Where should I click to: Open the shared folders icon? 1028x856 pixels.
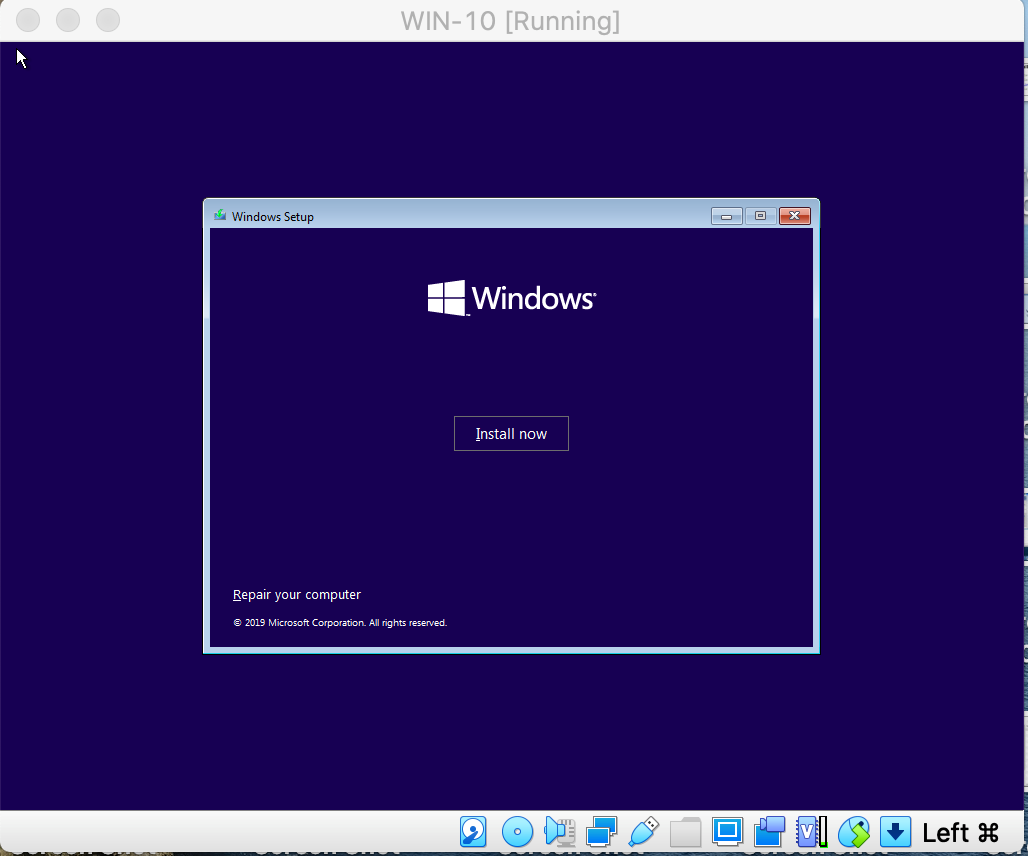(x=685, y=832)
